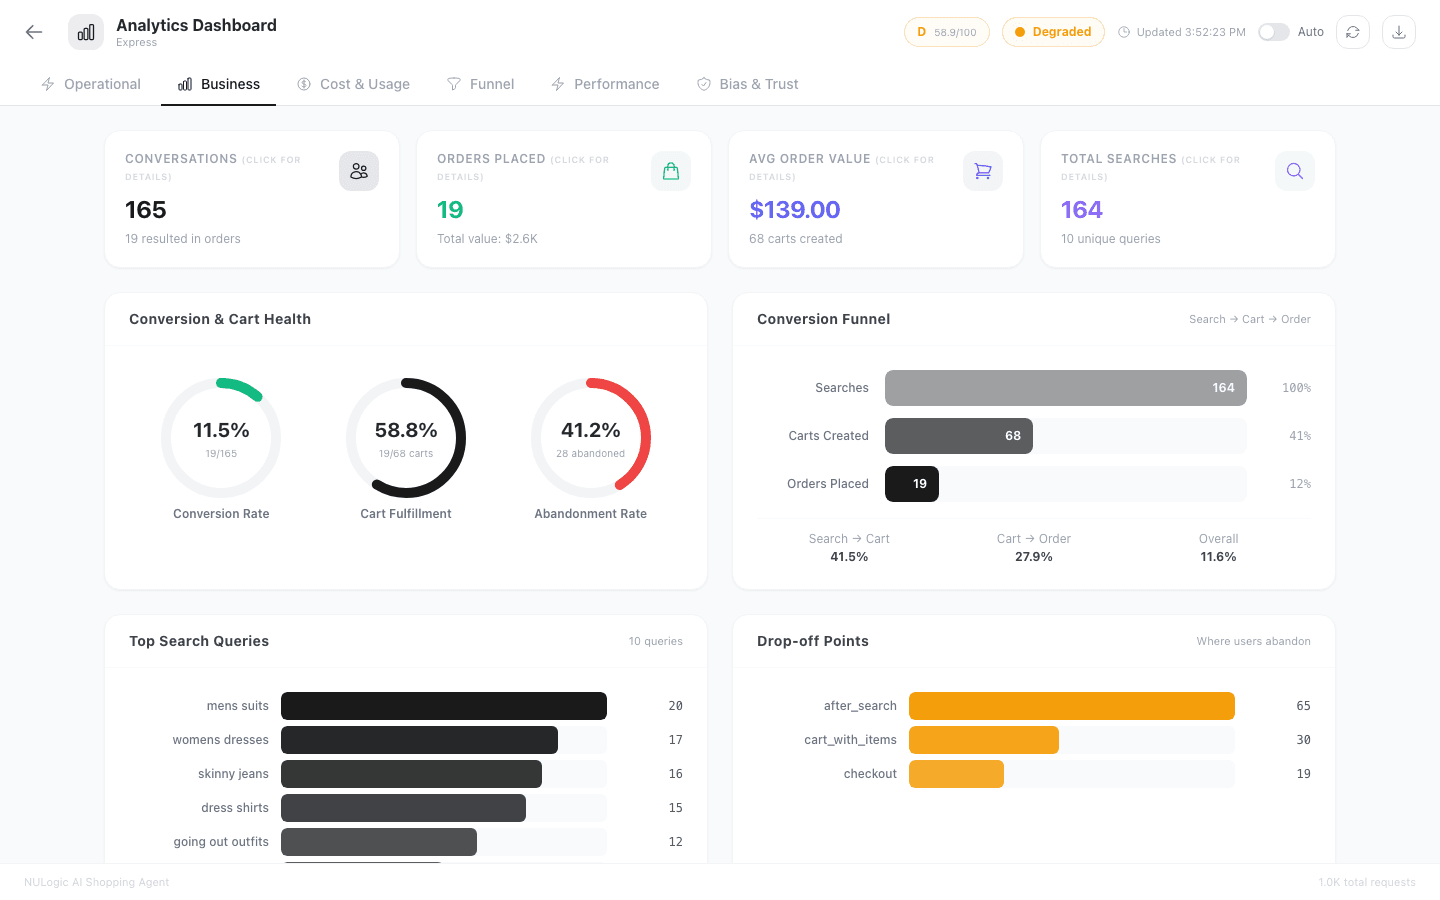
Task: Click the refresh icon button
Action: point(1352,32)
